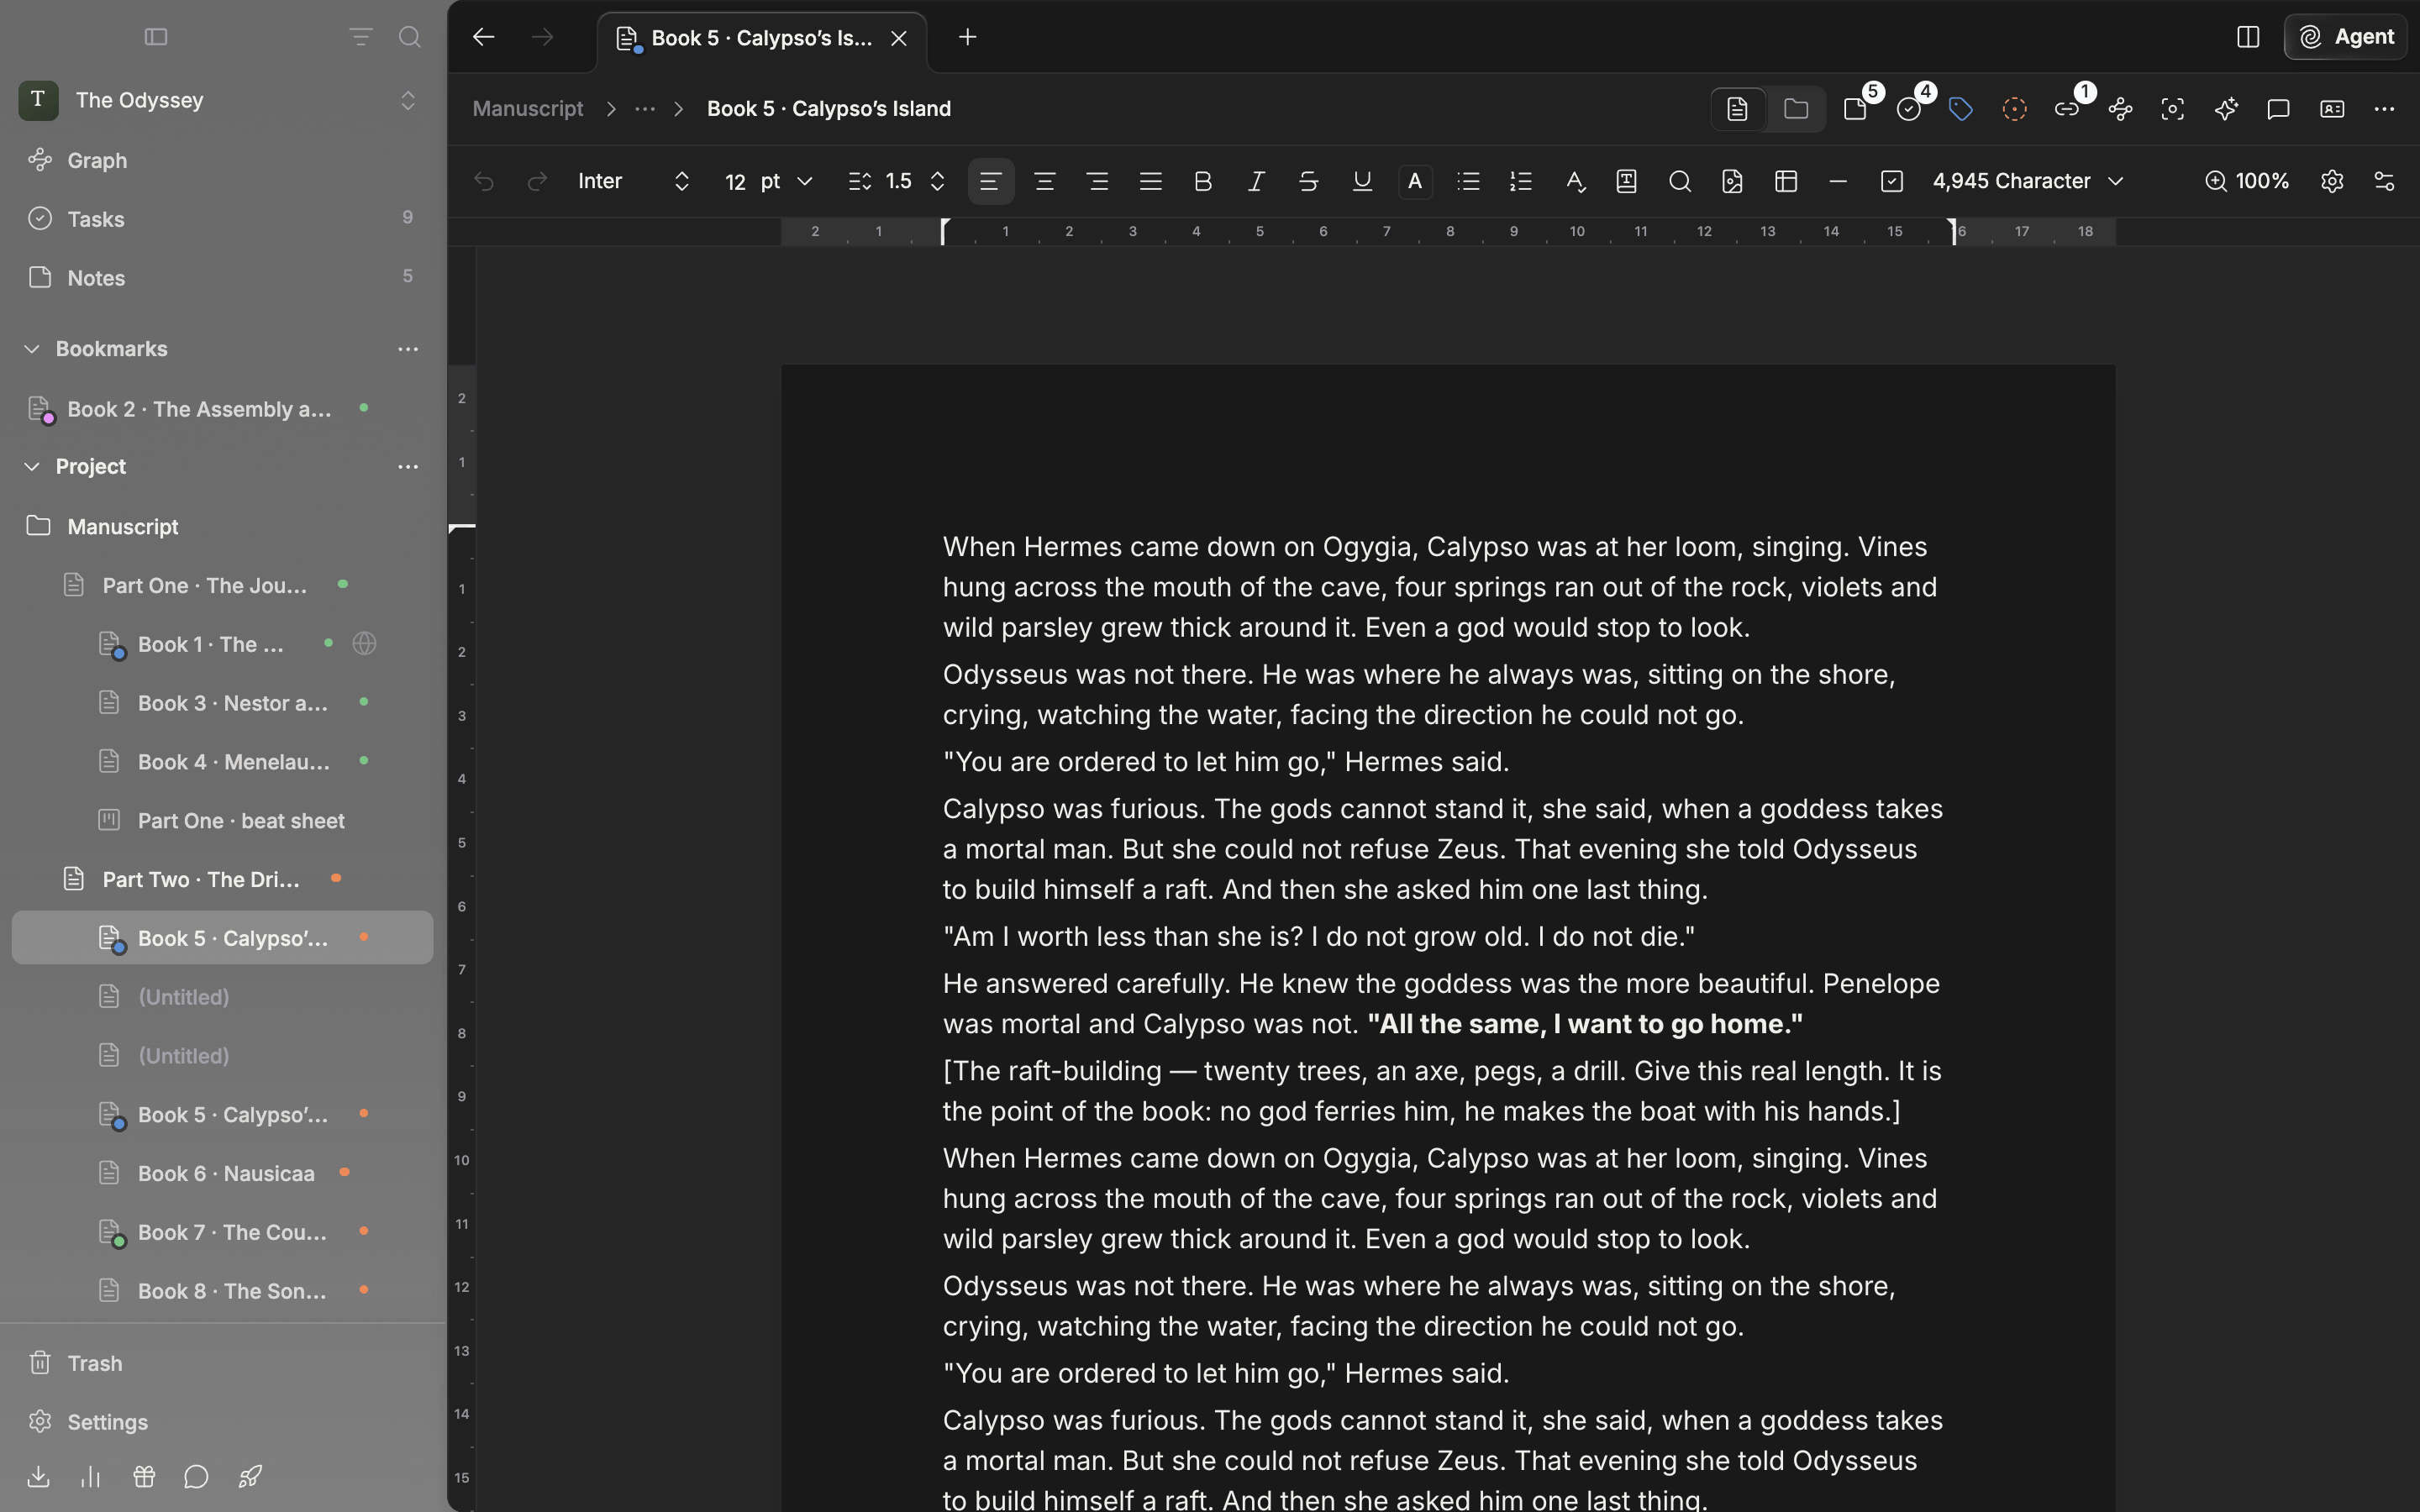
Task: Add a new tab with plus
Action: (967, 37)
